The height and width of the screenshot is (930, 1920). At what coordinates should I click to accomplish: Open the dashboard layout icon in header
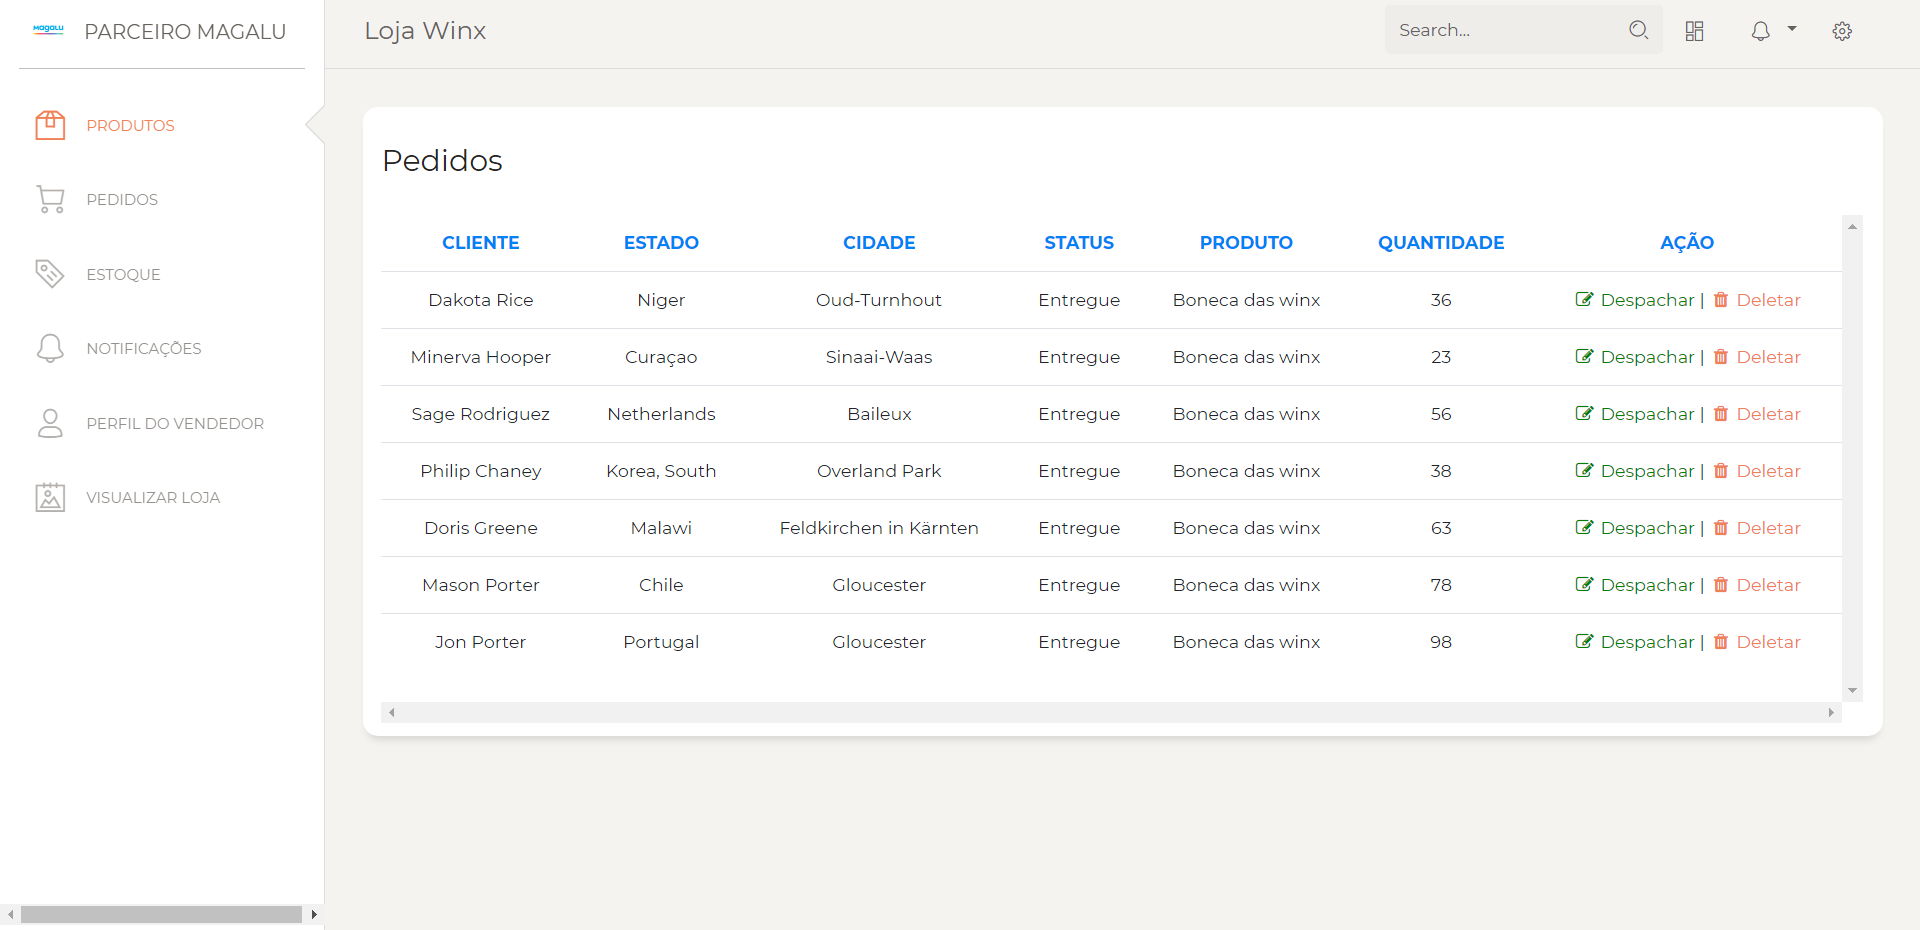1694,31
